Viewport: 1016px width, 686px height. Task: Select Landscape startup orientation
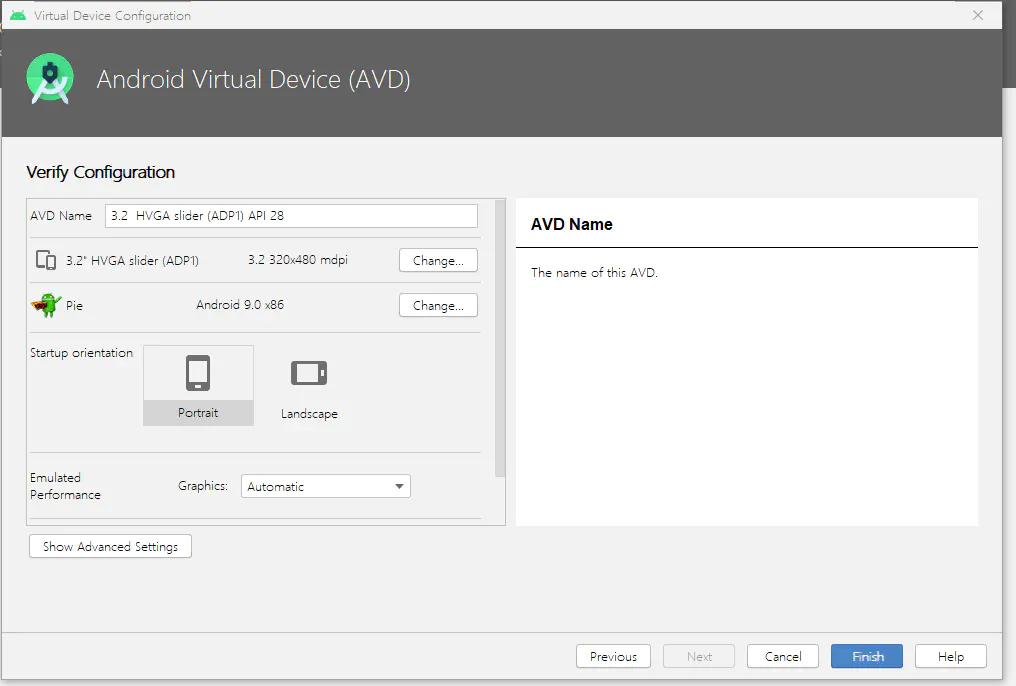pos(309,385)
